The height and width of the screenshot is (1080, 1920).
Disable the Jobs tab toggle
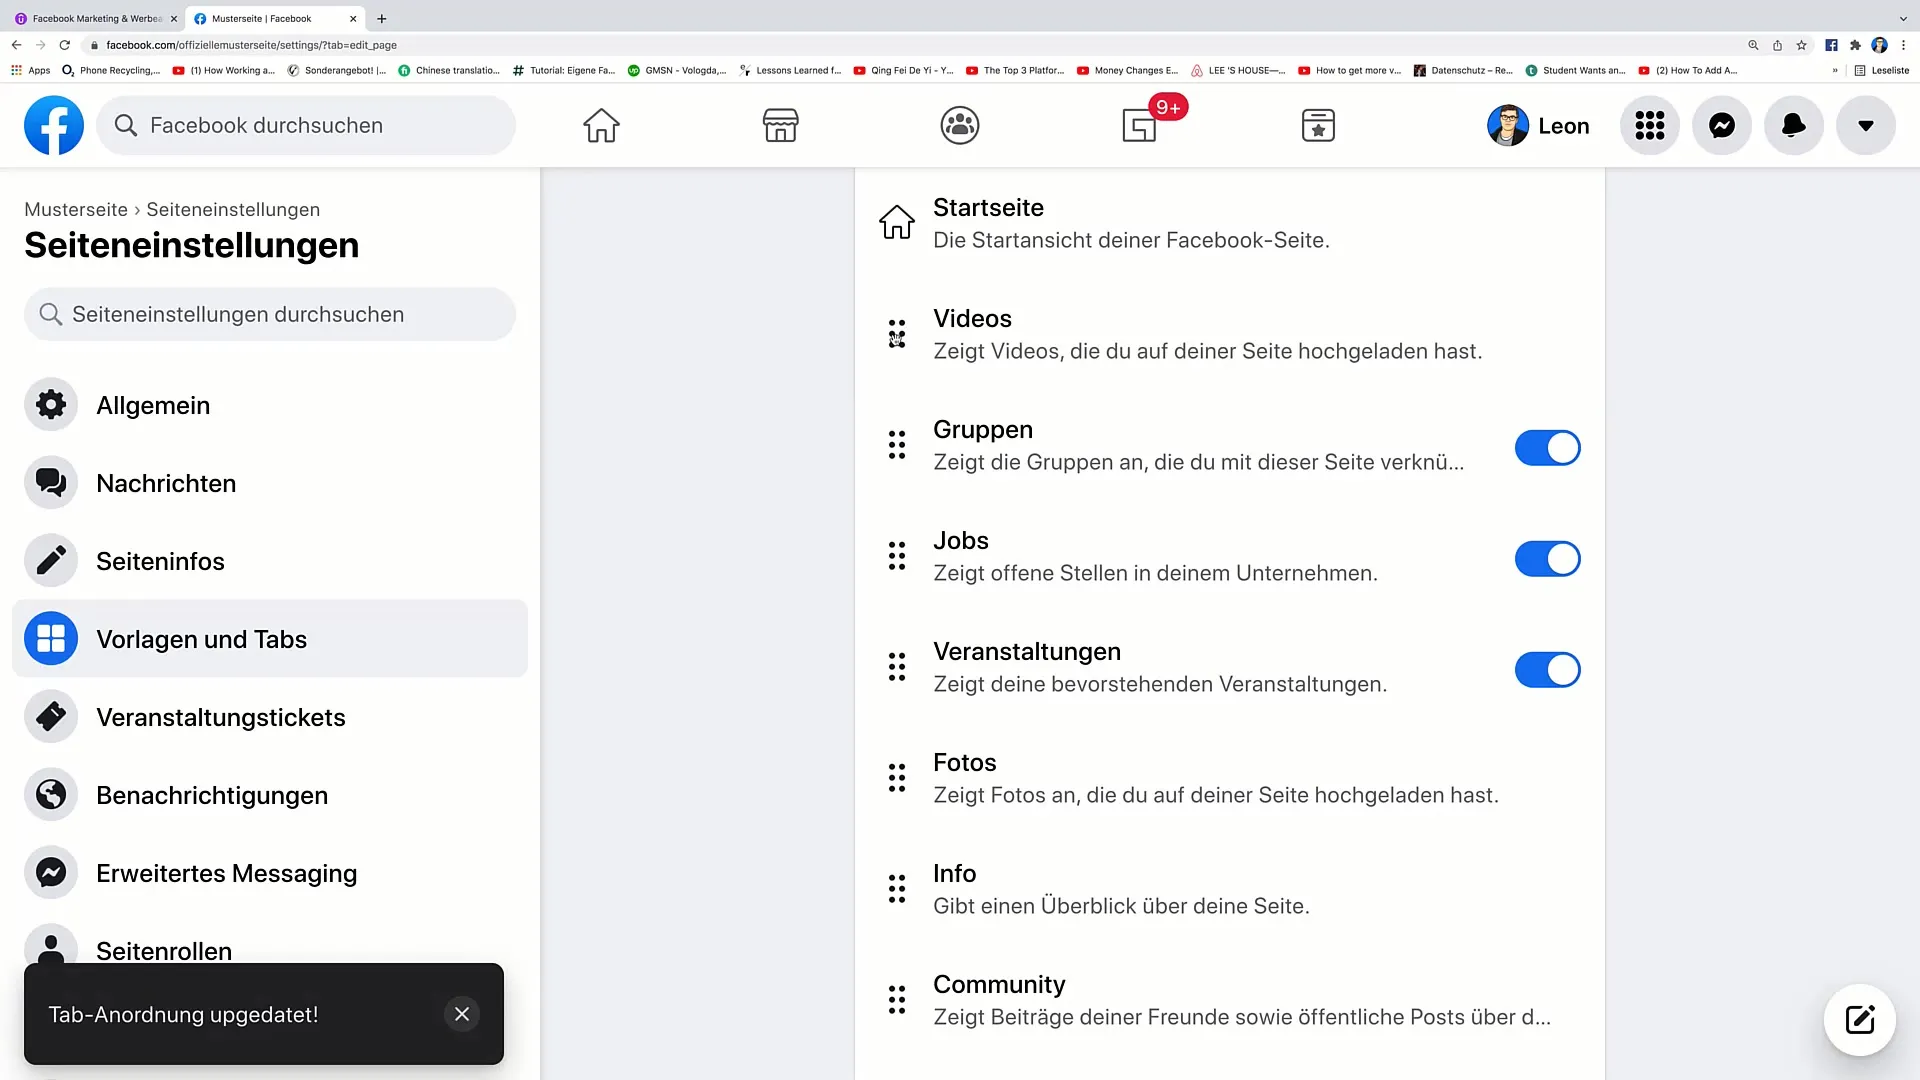coord(1548,559)
